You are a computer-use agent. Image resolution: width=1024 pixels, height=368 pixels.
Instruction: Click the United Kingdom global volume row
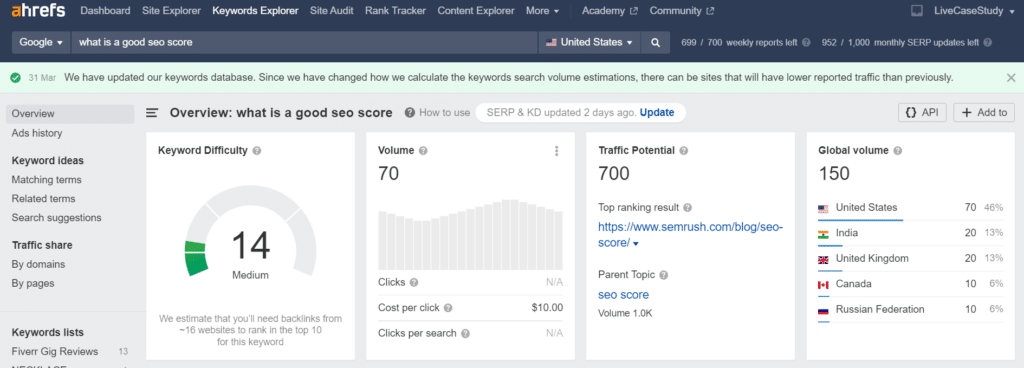click(x=910, y=259)
